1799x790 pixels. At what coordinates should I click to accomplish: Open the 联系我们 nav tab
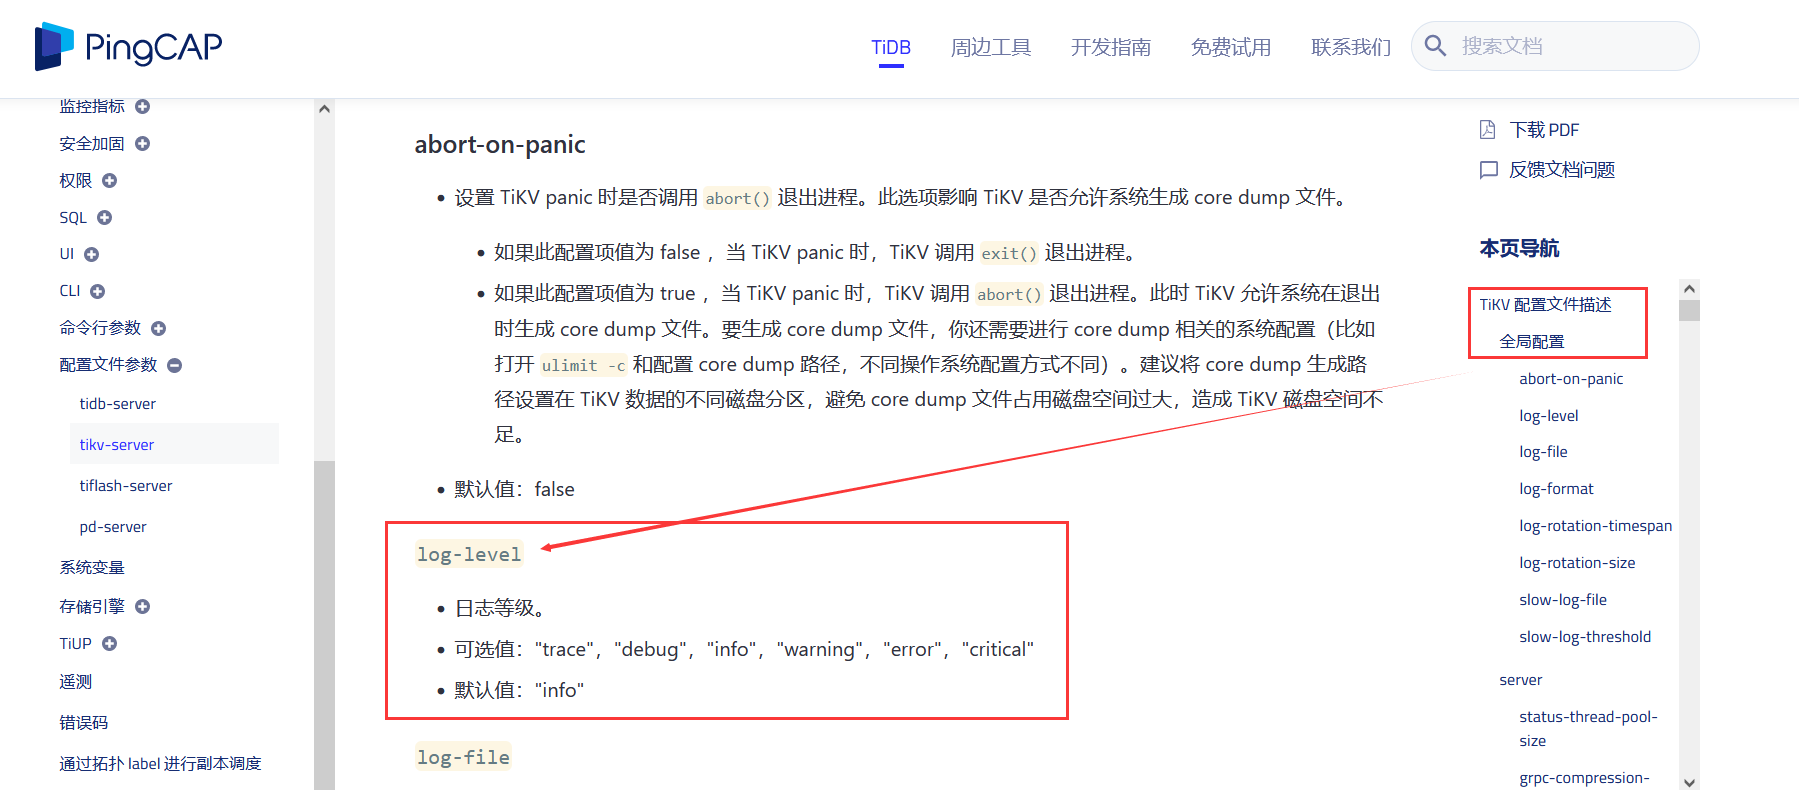(x=1350, y=47)
